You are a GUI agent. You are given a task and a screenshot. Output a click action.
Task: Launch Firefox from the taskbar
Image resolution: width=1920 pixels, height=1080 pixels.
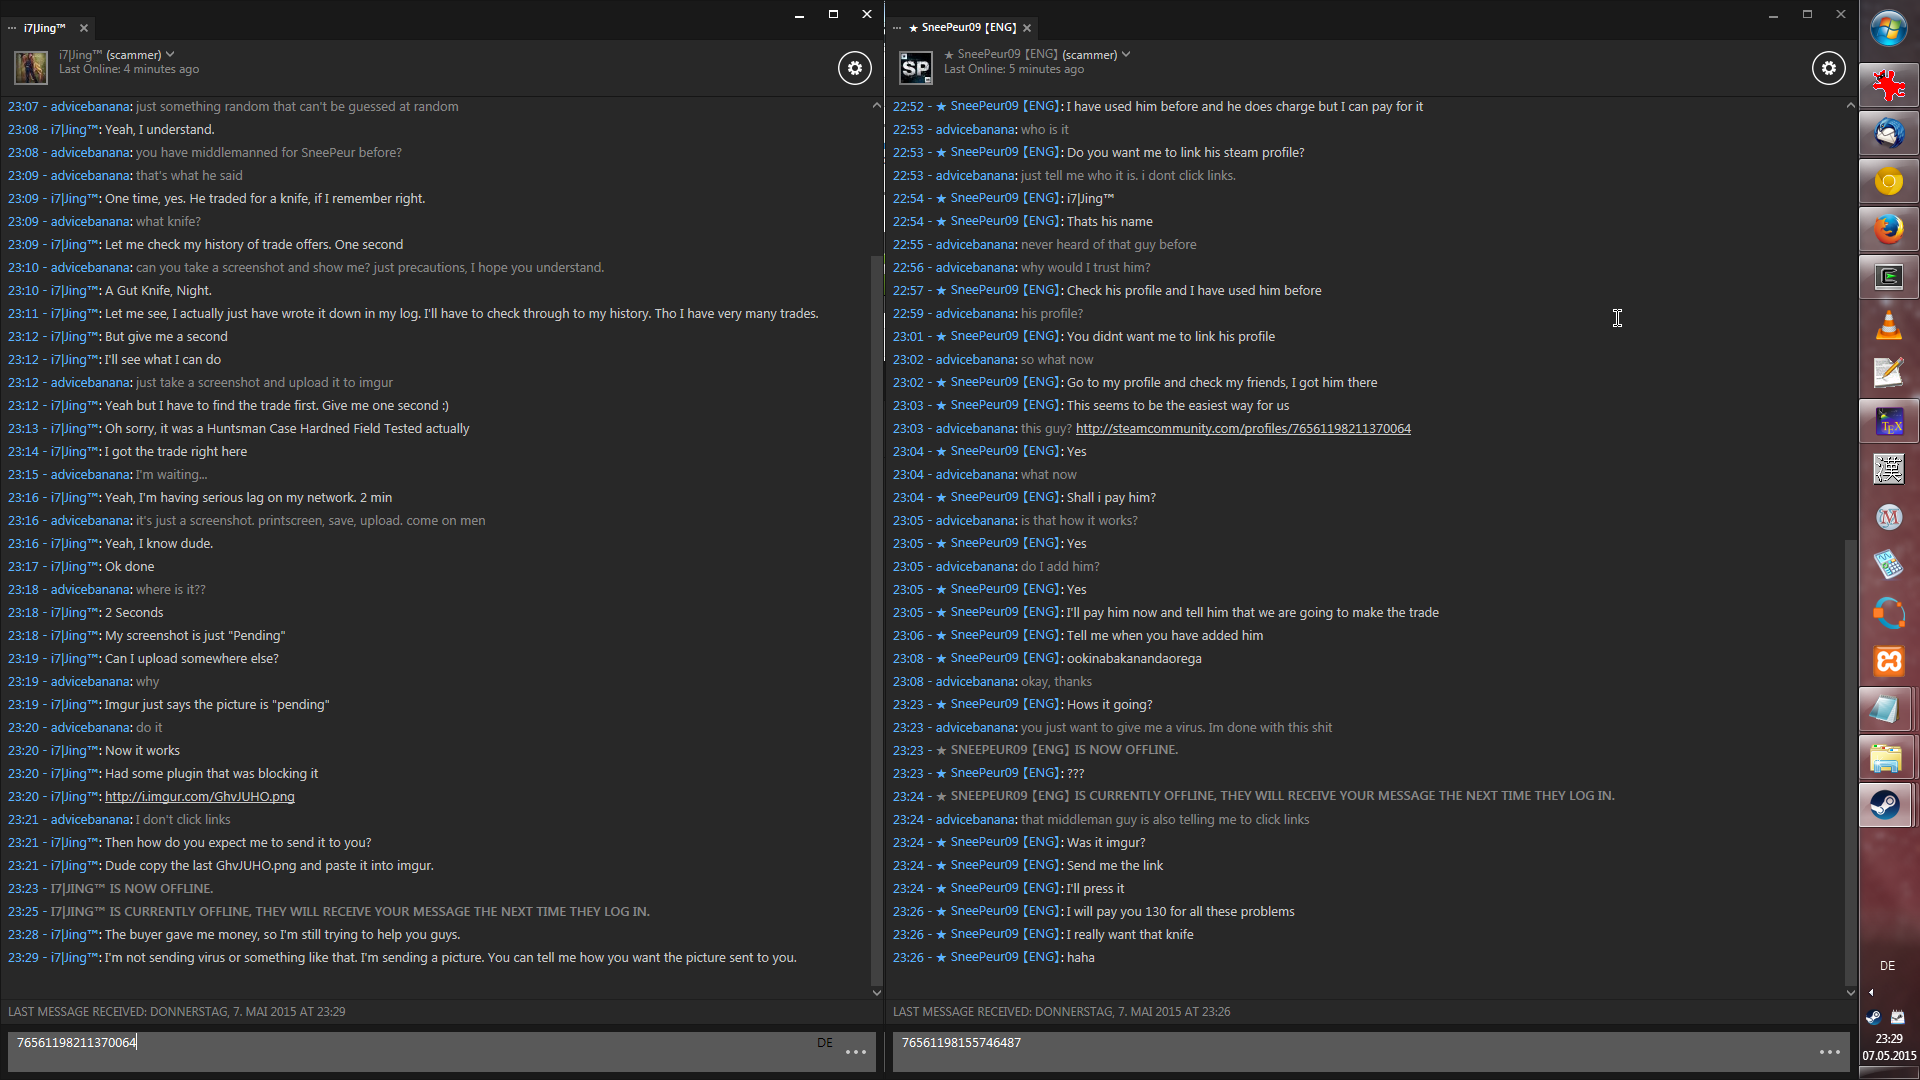(1887, 229)
